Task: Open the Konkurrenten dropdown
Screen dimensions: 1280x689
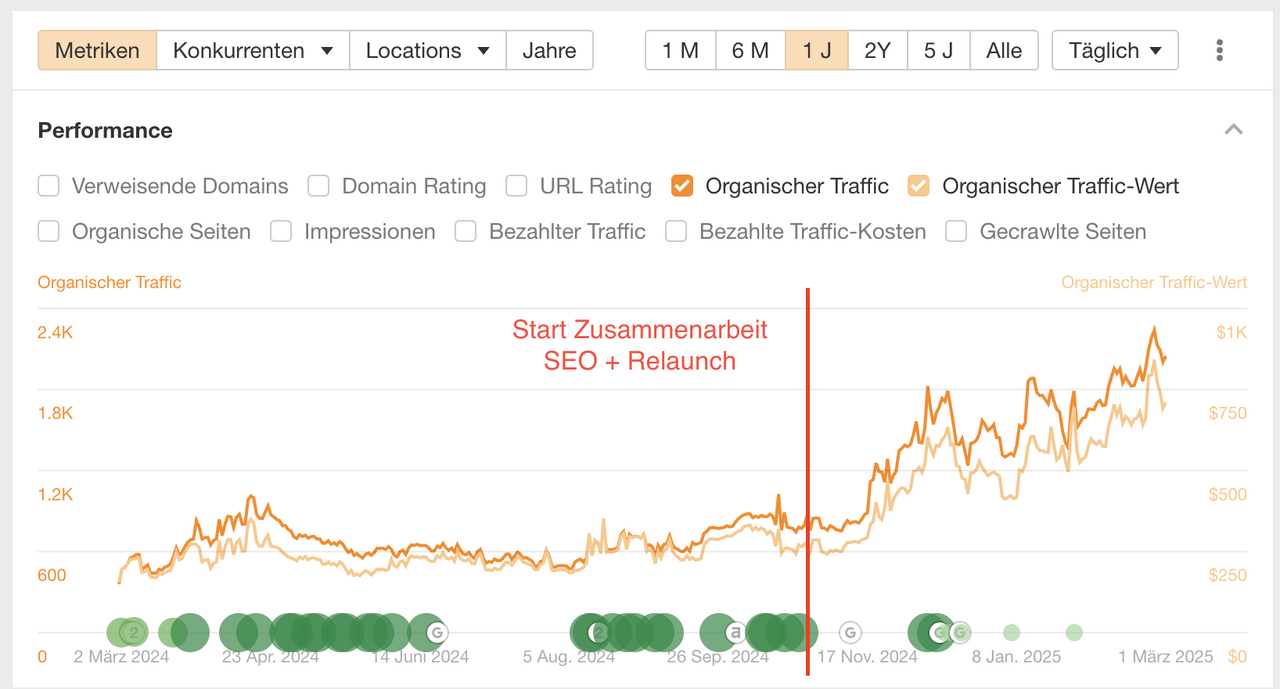Action: [x=253, y=50]
